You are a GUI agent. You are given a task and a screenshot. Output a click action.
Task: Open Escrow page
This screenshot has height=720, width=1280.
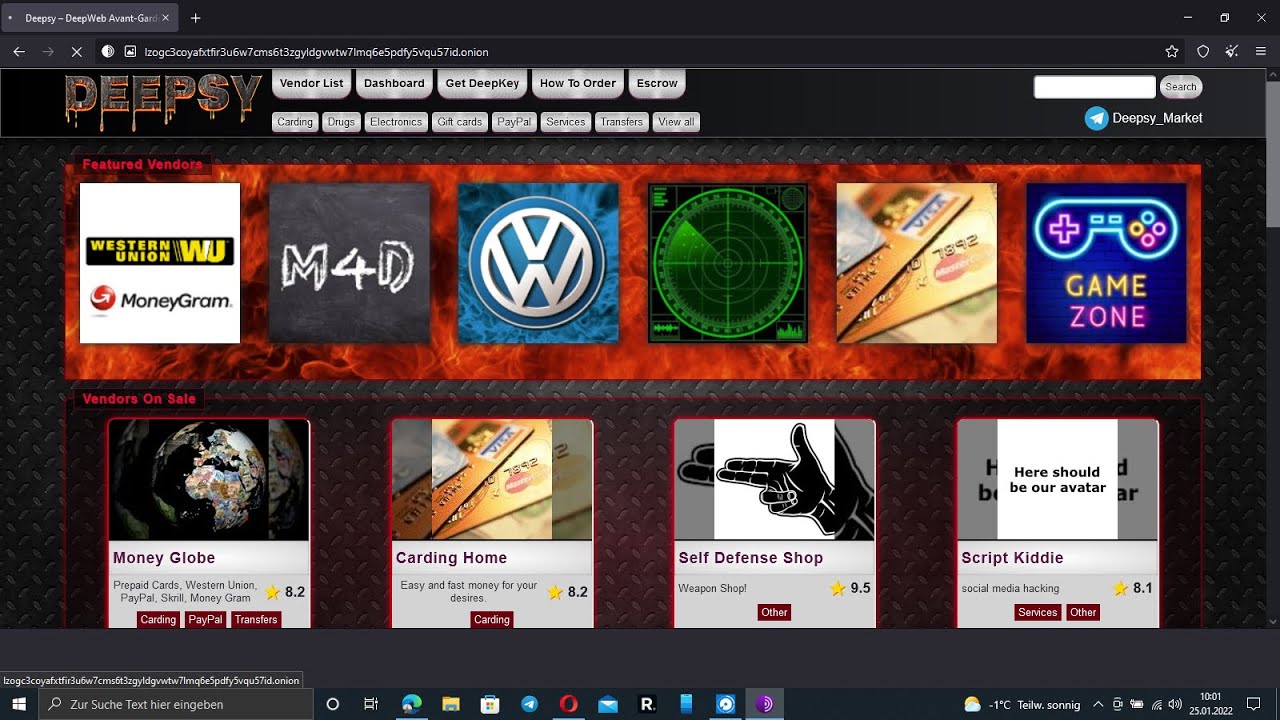pyautogui.click(x=657, y=83)
